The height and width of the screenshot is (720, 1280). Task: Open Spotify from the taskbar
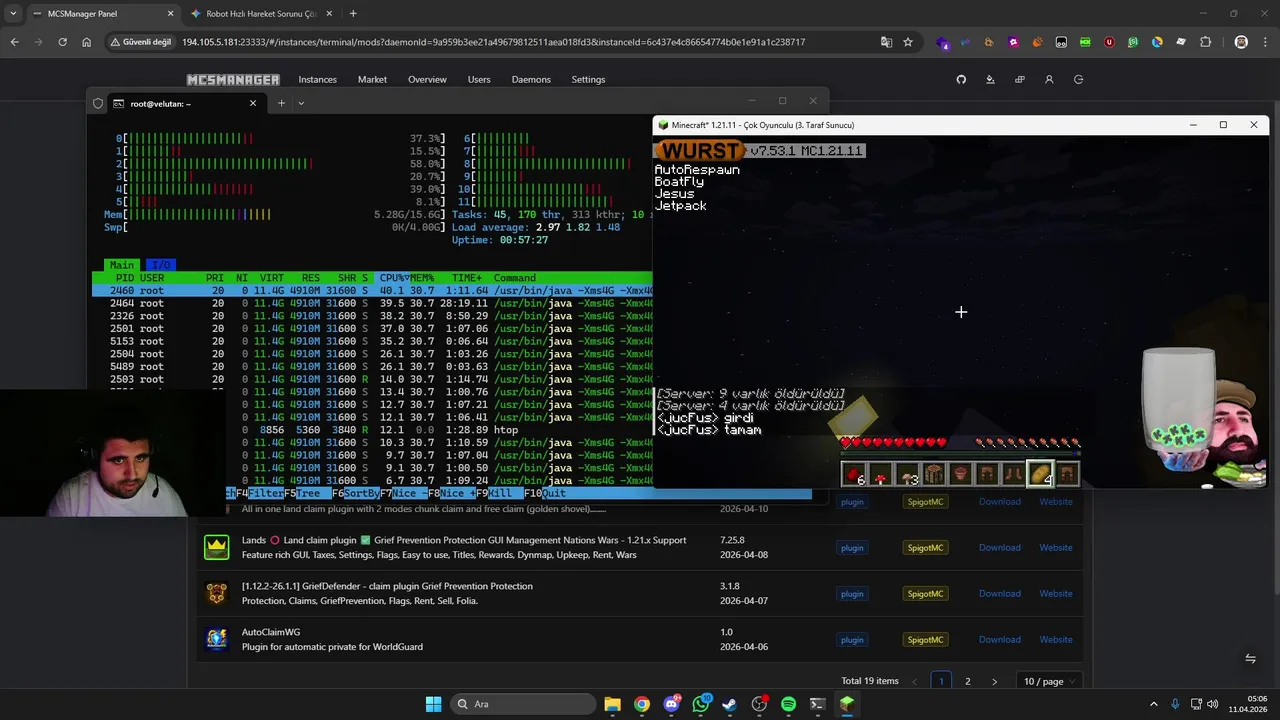[x=788, y=704]
